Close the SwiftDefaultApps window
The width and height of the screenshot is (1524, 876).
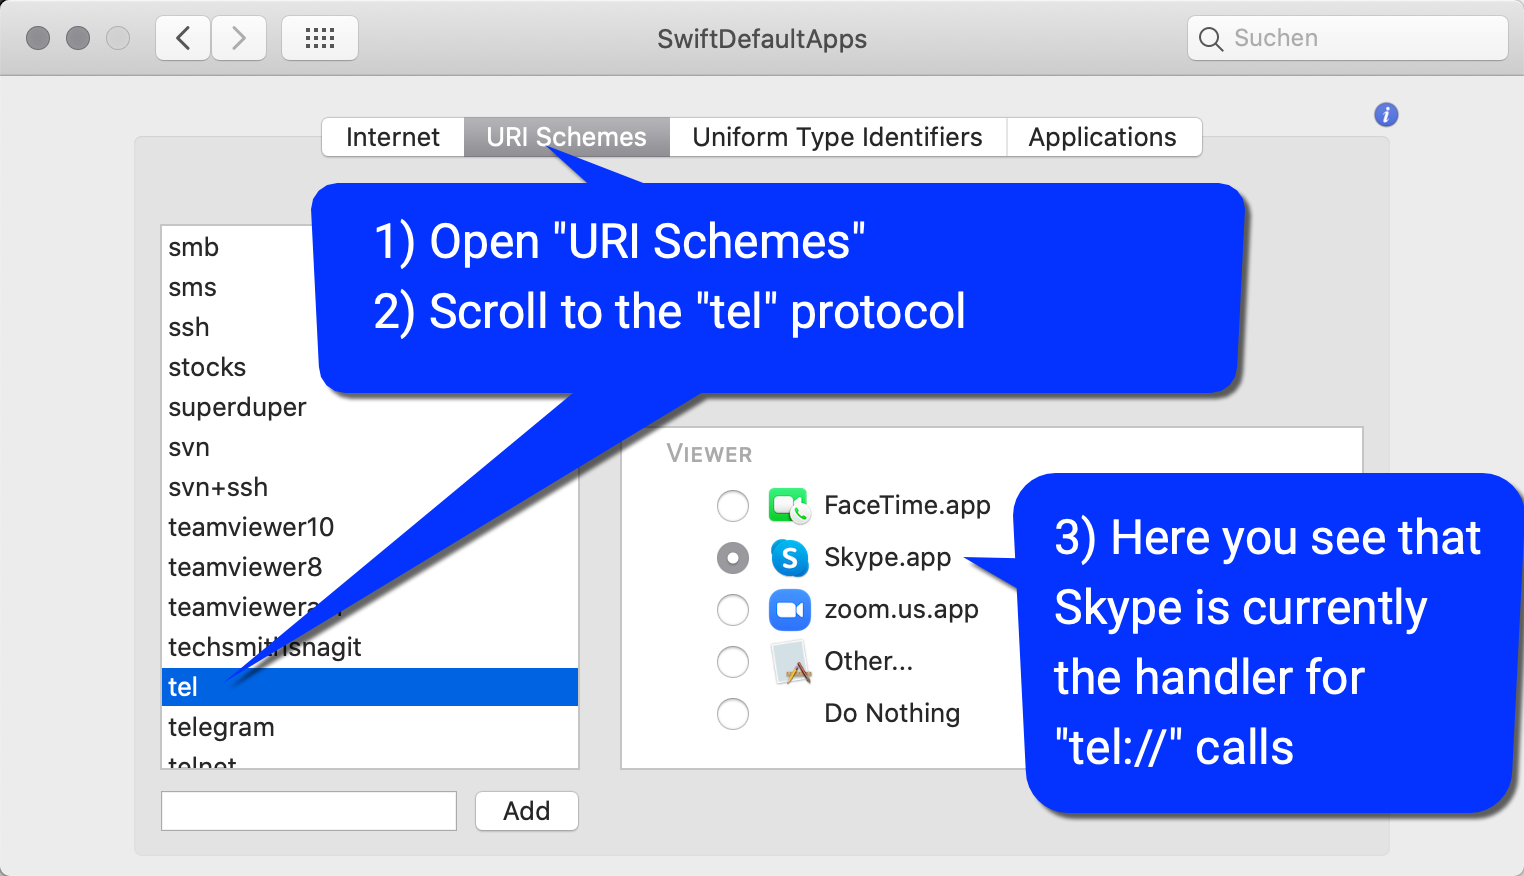click(x=38, y=39)
